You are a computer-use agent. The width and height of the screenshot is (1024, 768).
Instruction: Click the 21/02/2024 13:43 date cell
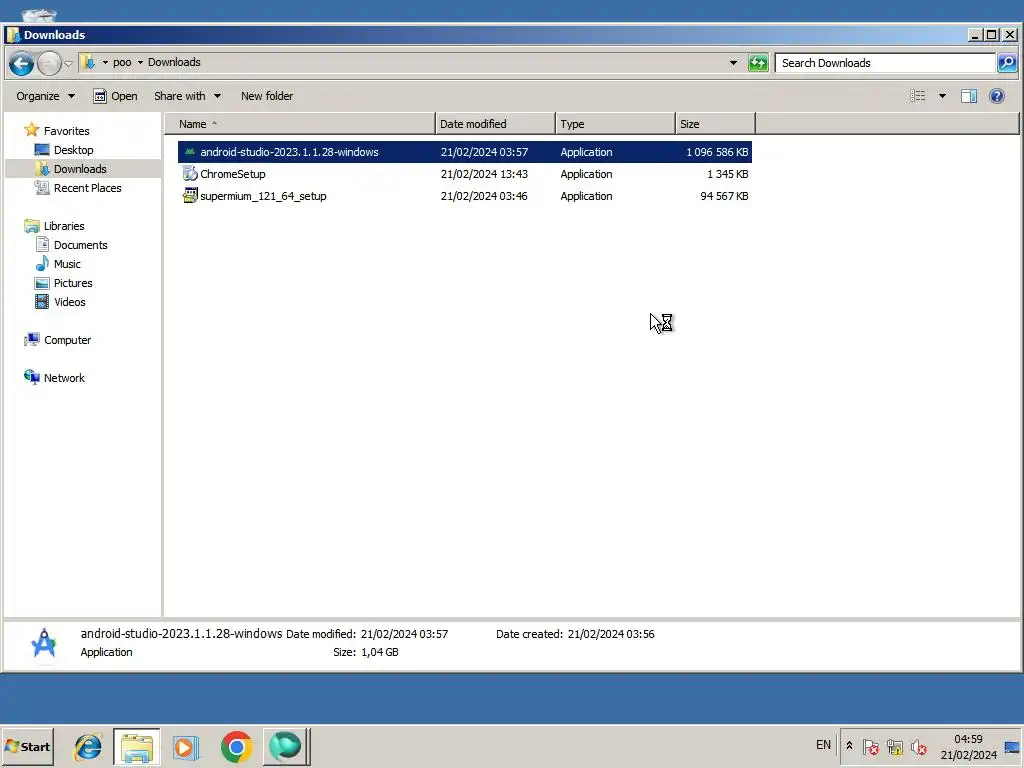(484, 174)
